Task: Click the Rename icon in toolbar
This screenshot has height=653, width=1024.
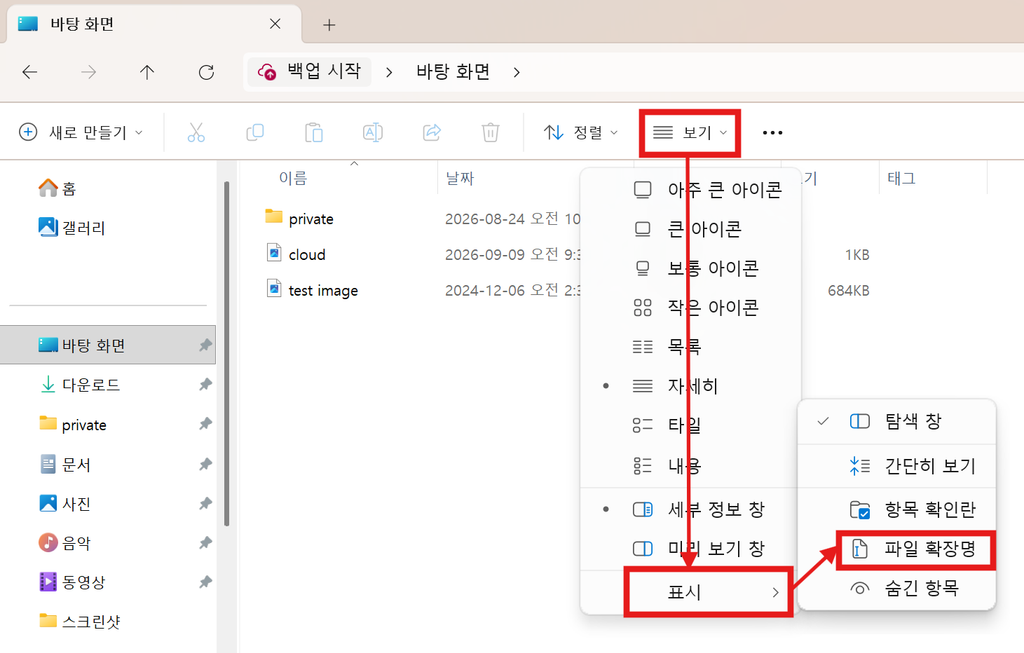Action: (373, 133)
